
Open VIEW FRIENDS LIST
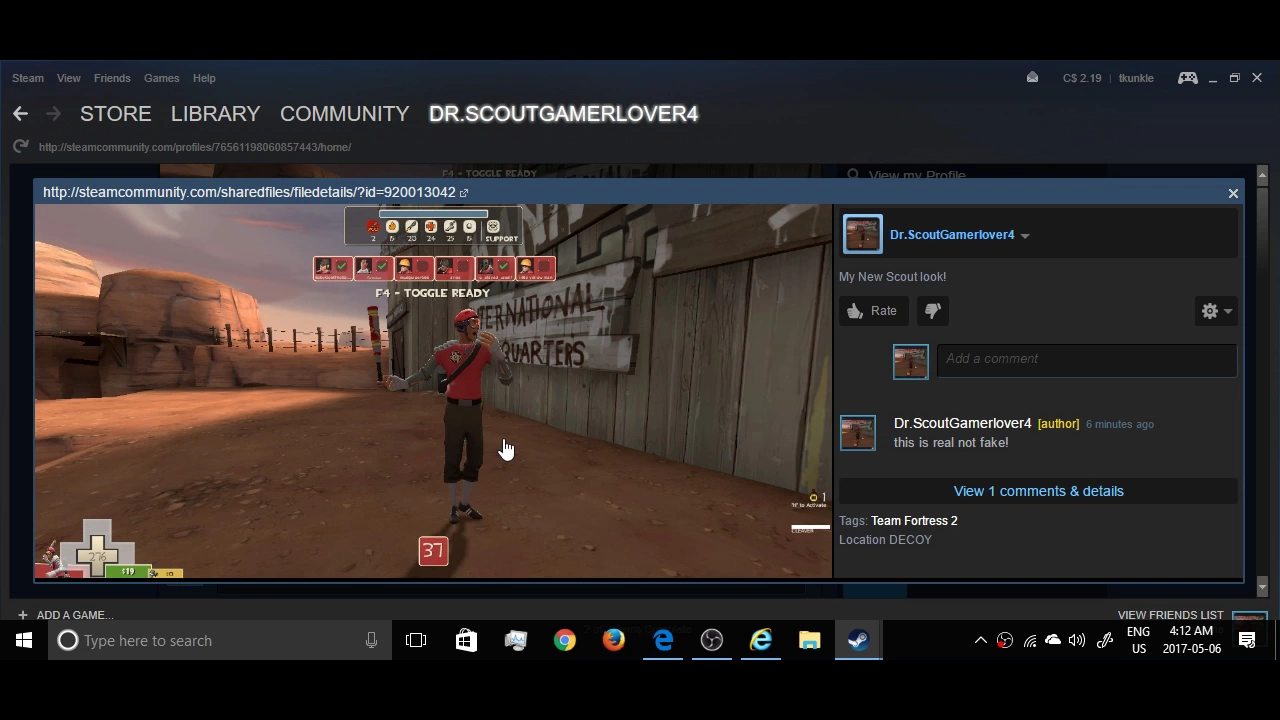tap(1170, 615)
